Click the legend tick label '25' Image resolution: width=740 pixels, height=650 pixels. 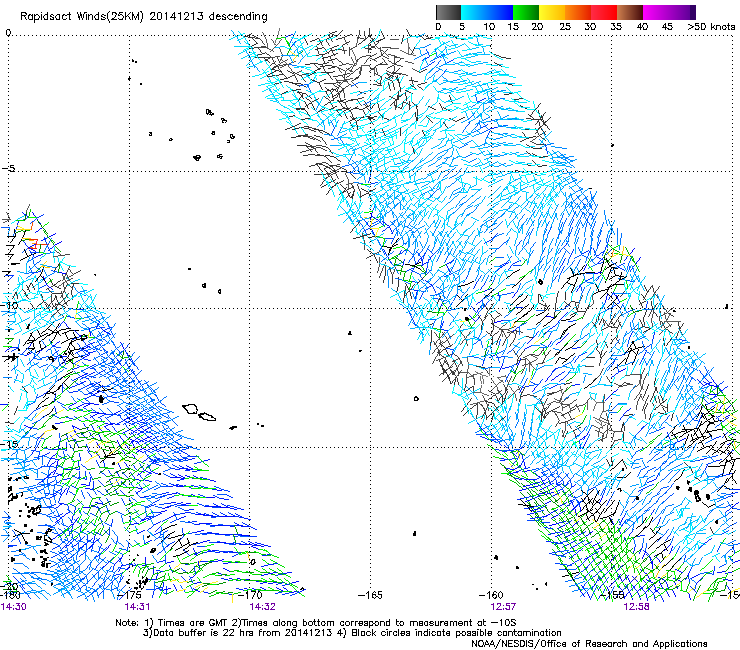(565, 27)
